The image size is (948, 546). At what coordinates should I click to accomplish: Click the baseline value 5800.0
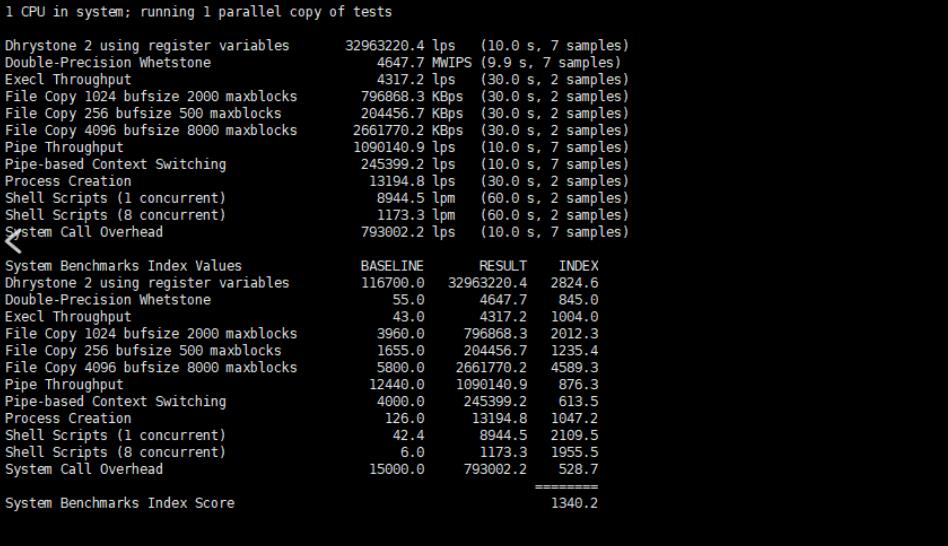pos(400,368)
